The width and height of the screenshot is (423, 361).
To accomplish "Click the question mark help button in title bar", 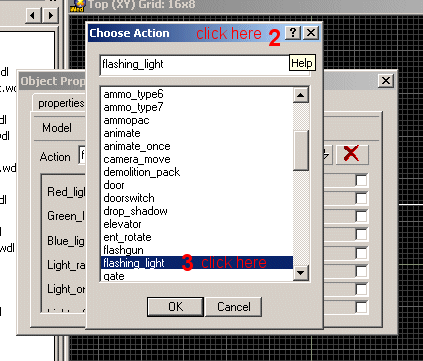I will (293, 33).
